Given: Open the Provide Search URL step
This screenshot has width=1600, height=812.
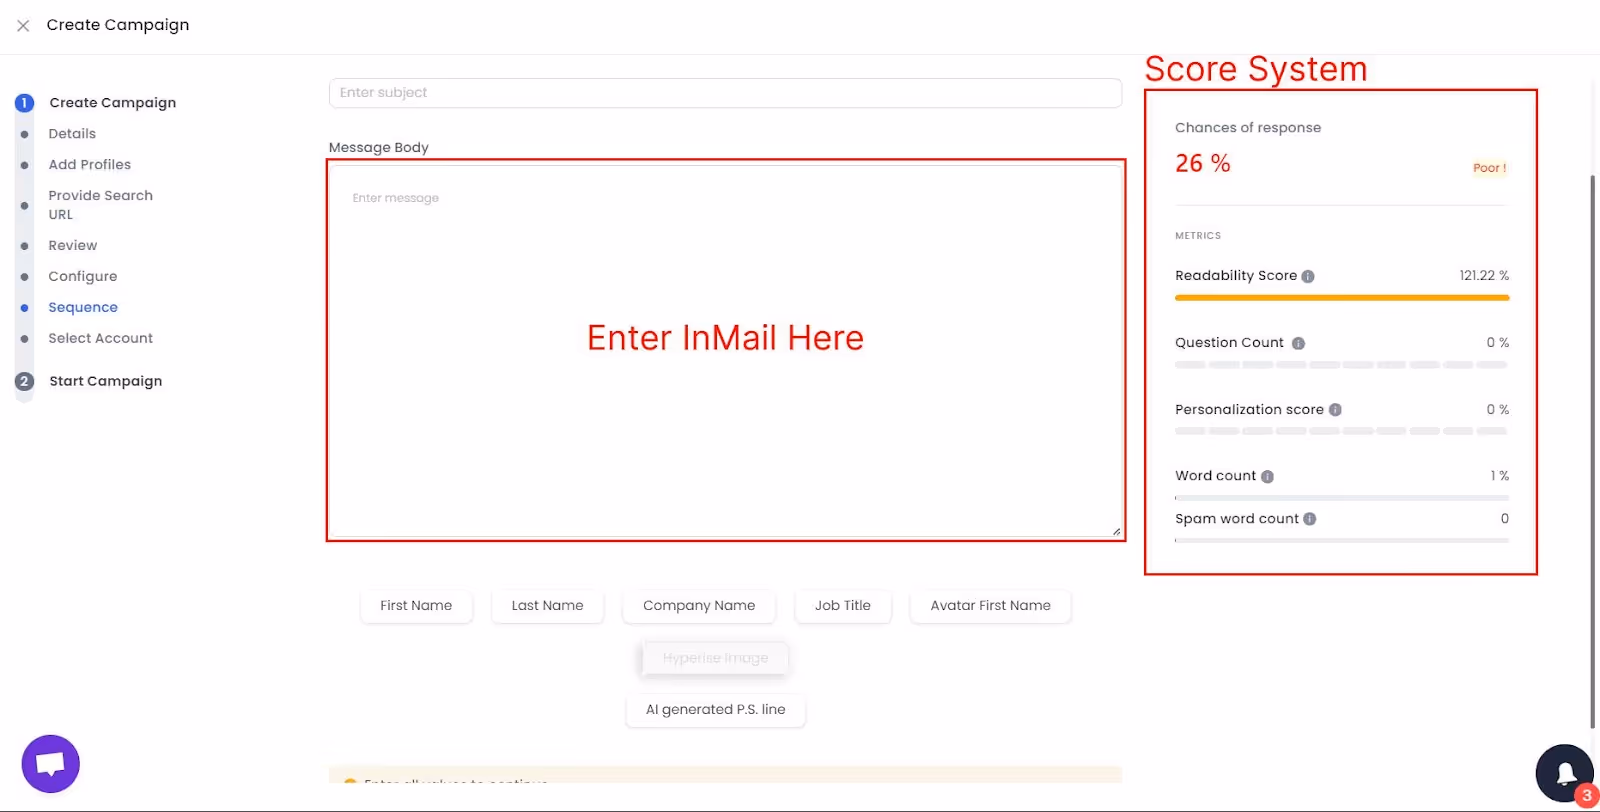Looking at the screenshot, I should tap(100, 205).
